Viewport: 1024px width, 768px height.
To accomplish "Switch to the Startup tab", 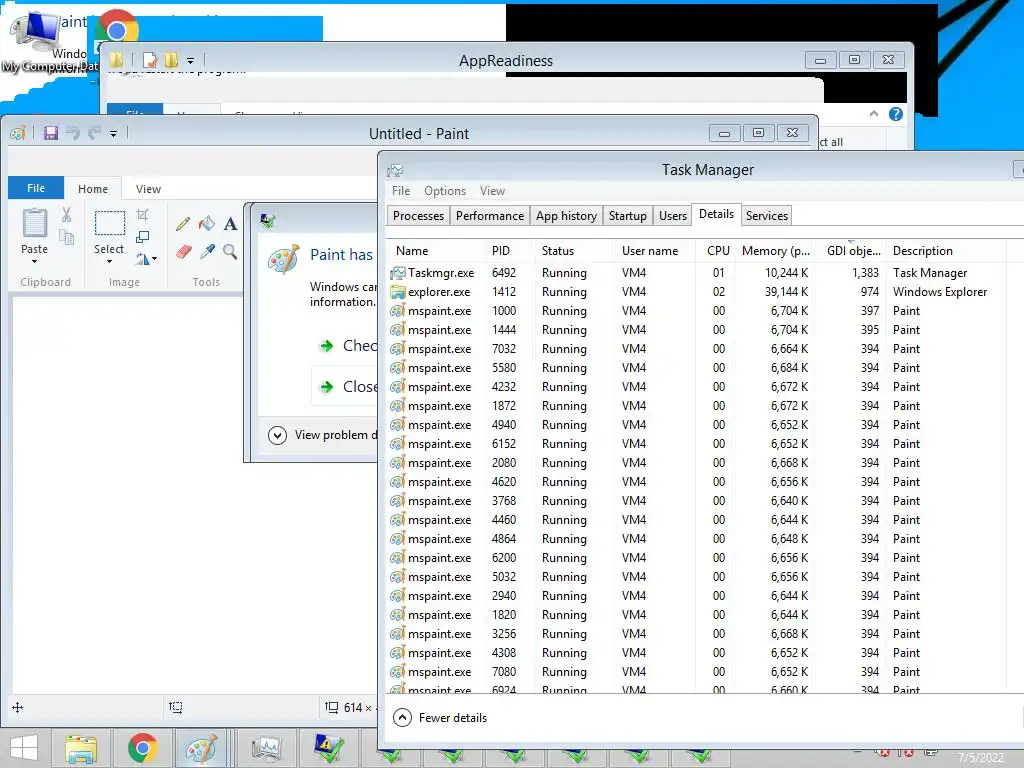I will (628, 216).
